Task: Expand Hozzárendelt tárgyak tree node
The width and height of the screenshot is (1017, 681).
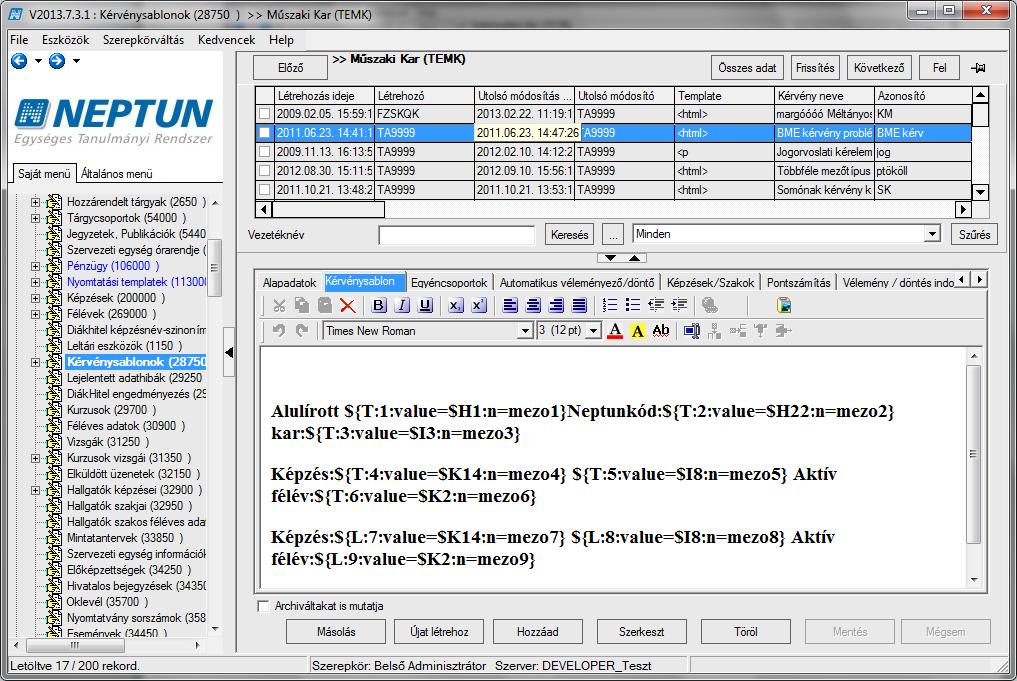Action: click(36, 202)
